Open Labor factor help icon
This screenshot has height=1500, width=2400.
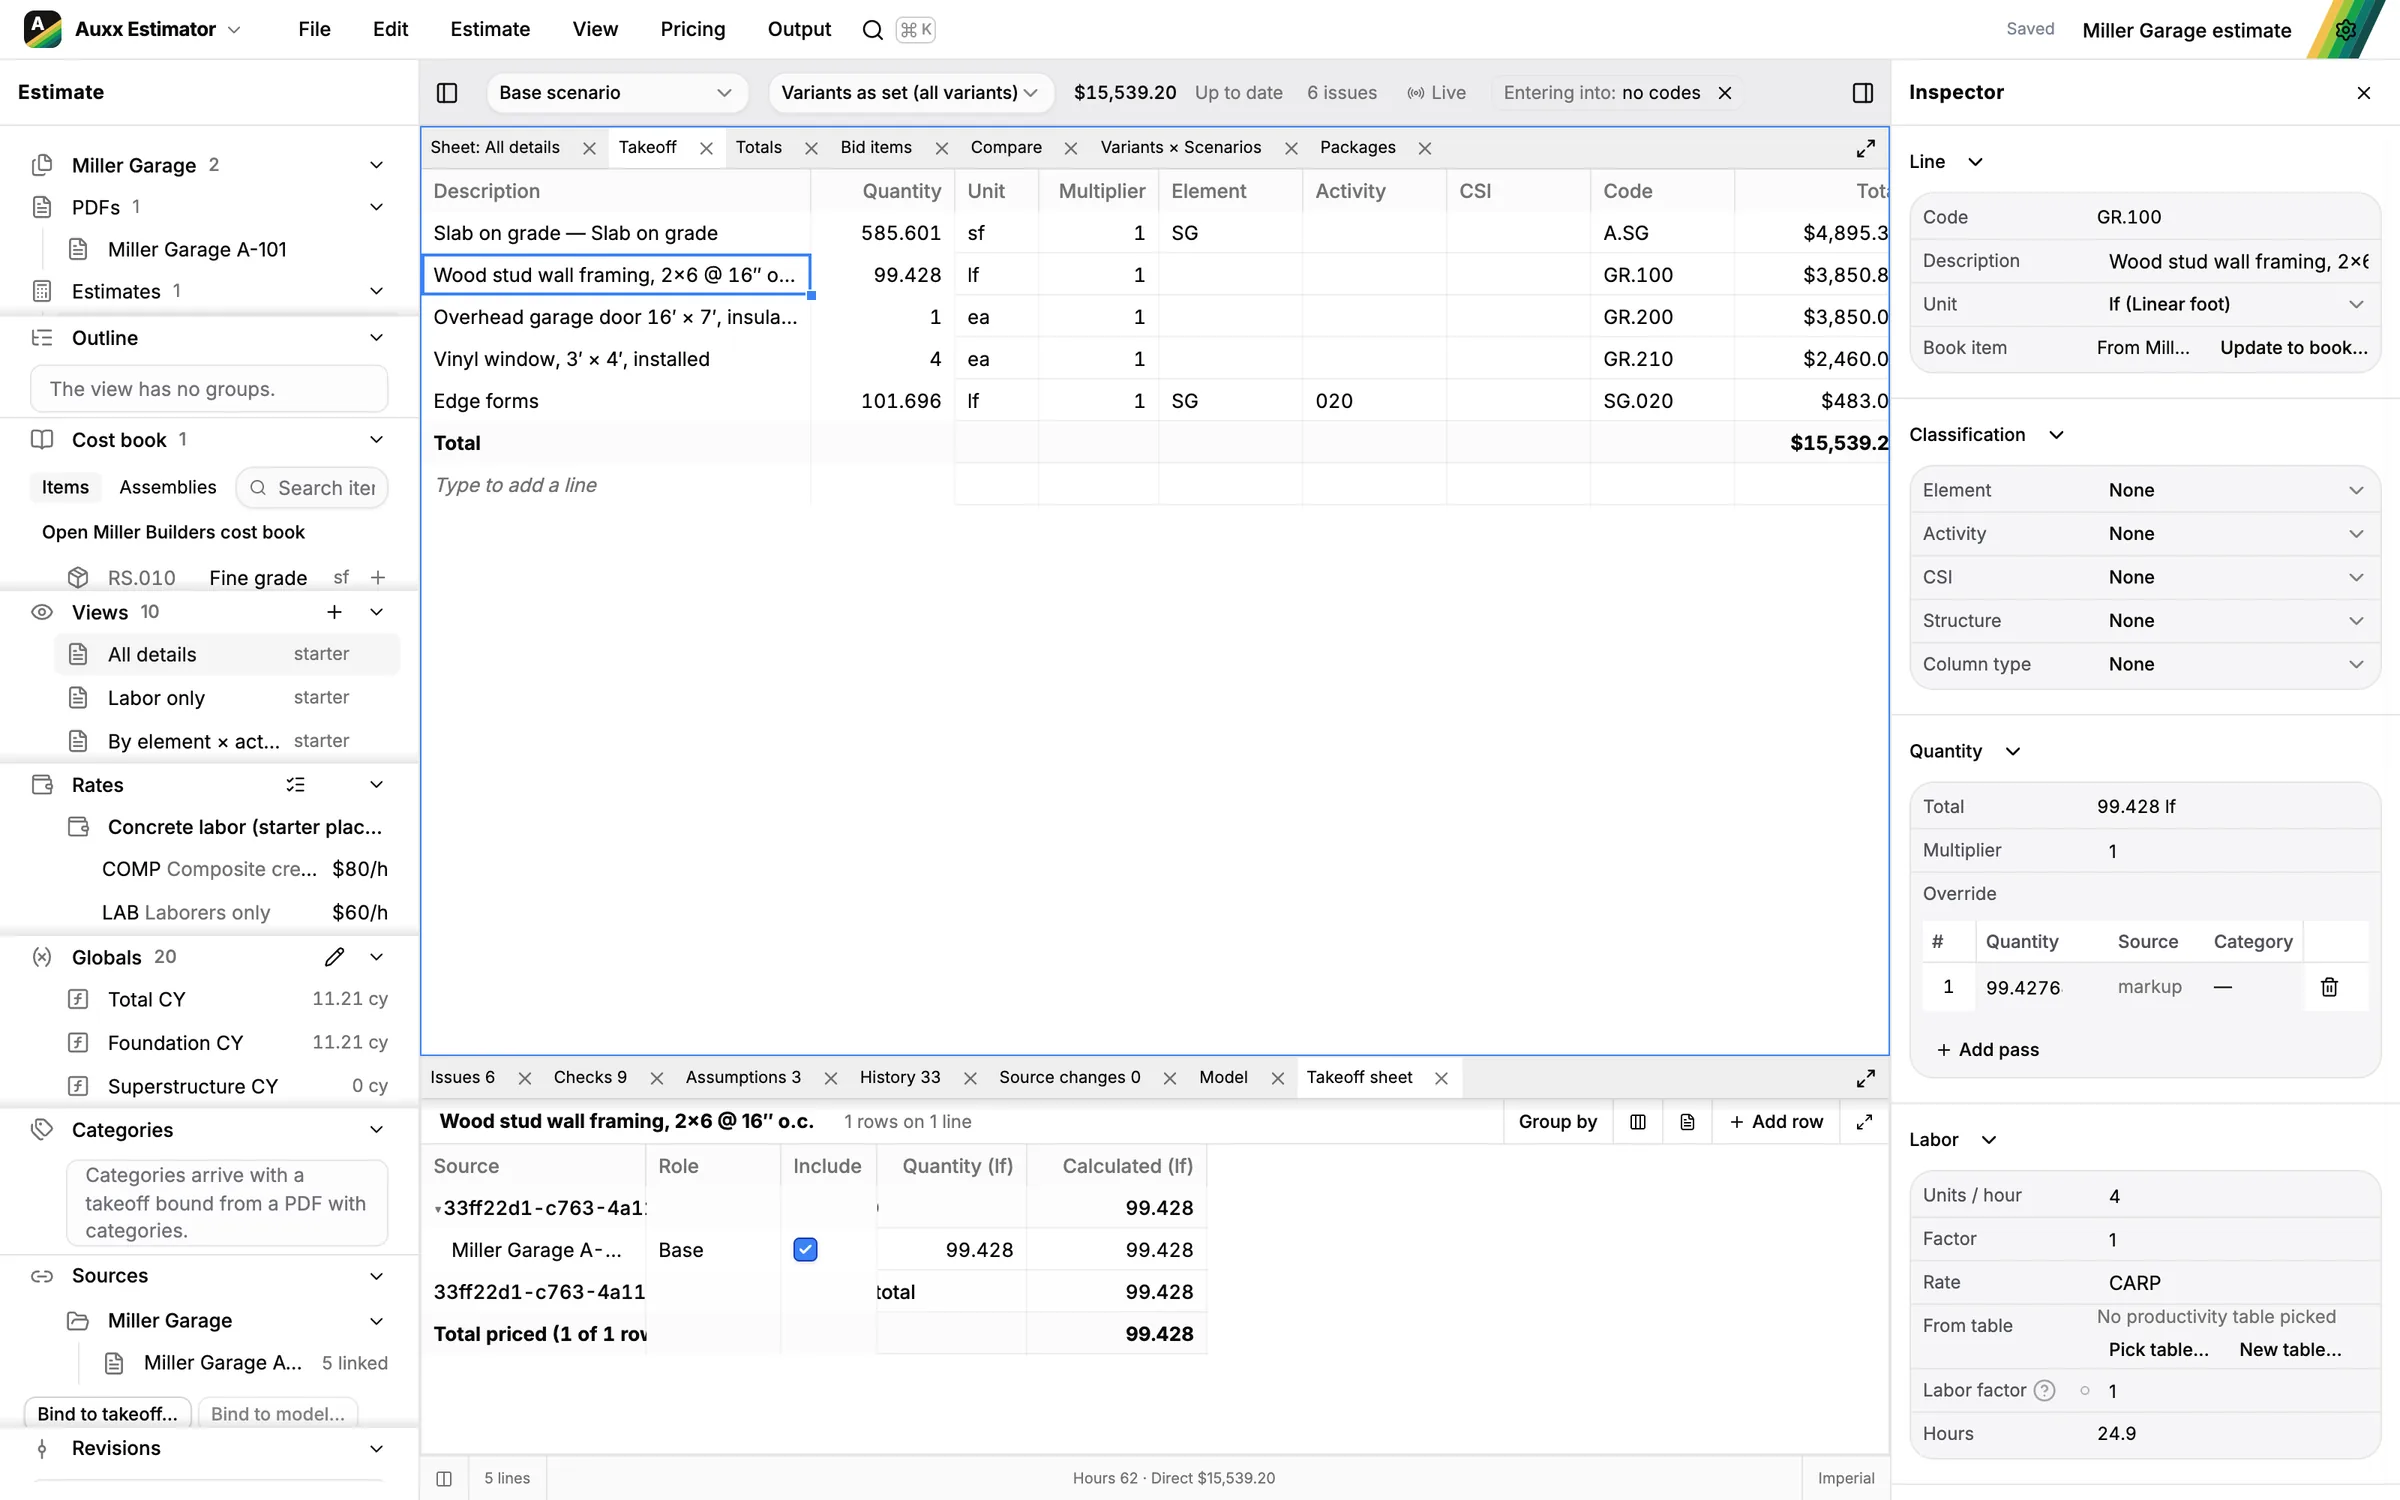pos(2045,1390)
